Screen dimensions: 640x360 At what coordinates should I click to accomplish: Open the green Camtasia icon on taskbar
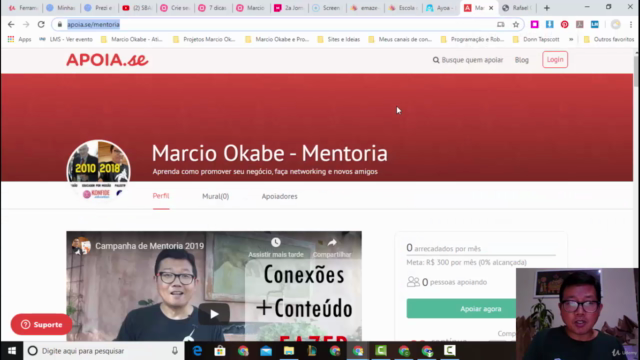click(x=381, y=351)
